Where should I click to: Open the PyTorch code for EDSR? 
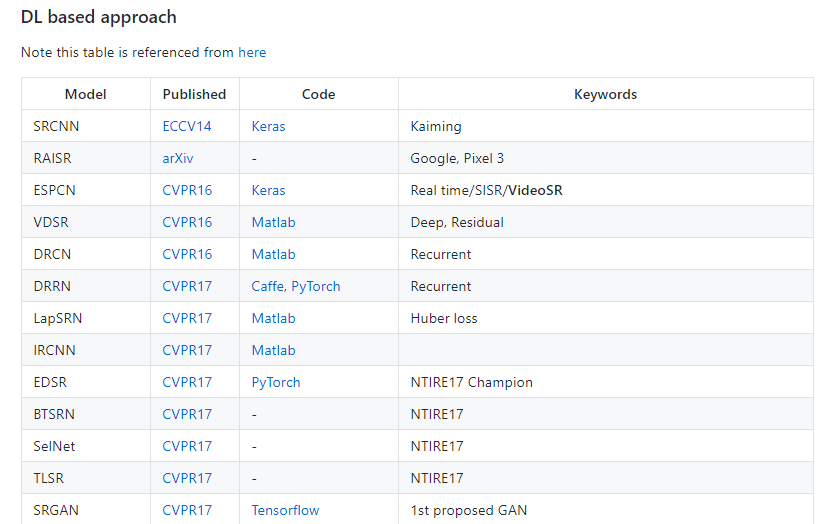tap(276, 382)
